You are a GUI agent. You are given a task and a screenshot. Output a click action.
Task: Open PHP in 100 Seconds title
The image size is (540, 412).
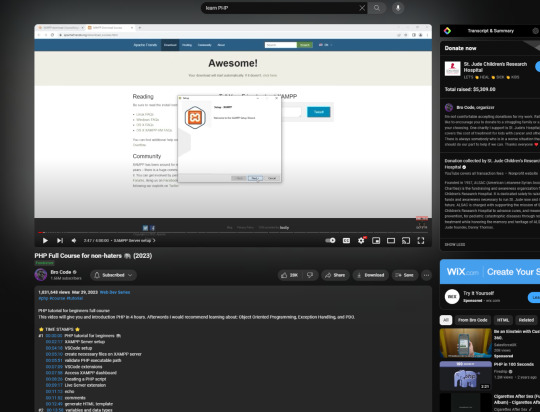pos(513,364)
